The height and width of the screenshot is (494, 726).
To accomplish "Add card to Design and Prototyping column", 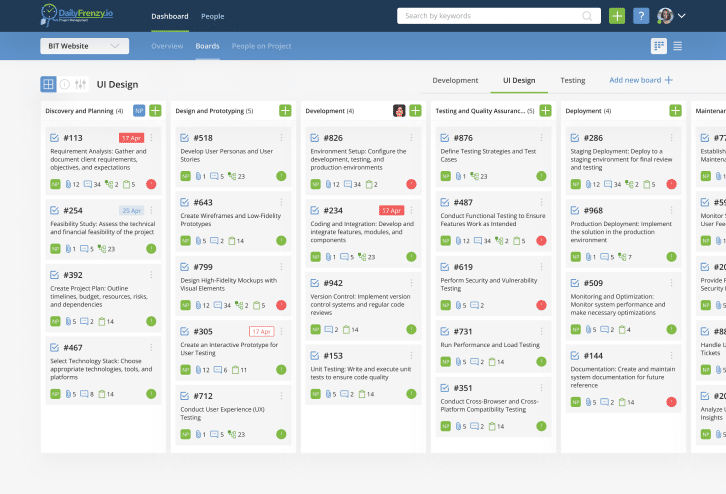I will pos(285,111).
